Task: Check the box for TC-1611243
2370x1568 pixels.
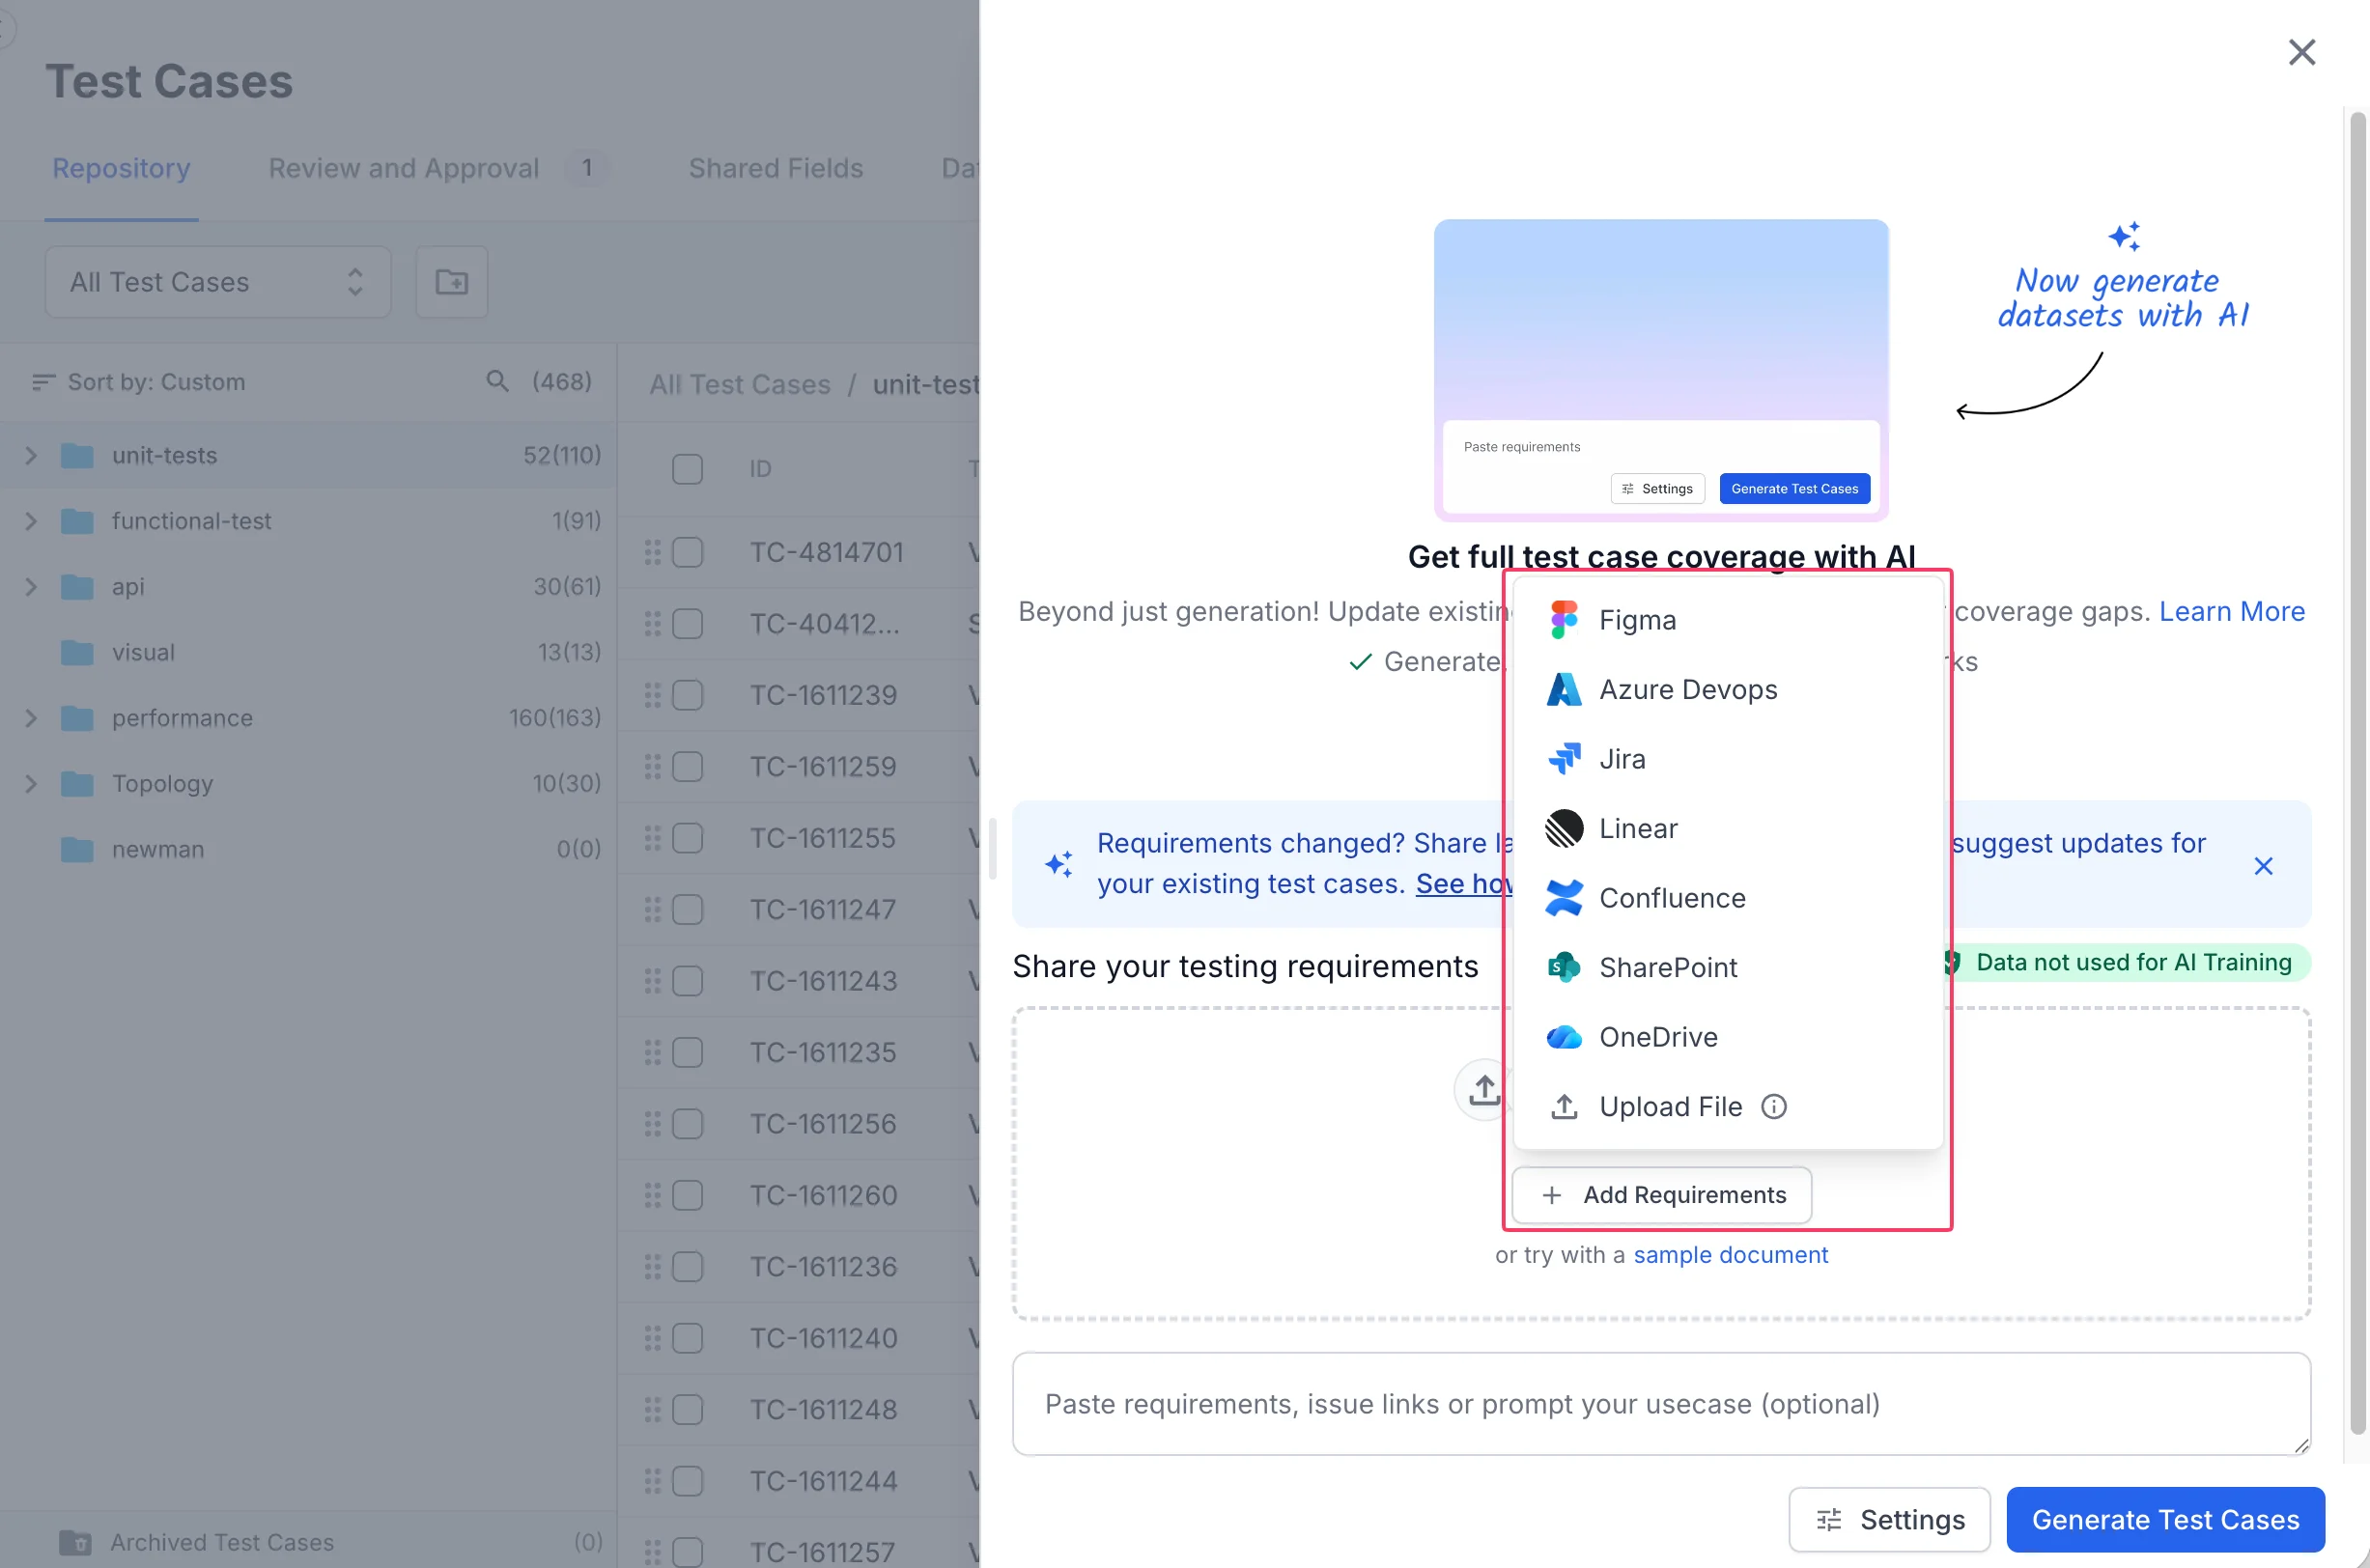Action: tap(687, 981)
